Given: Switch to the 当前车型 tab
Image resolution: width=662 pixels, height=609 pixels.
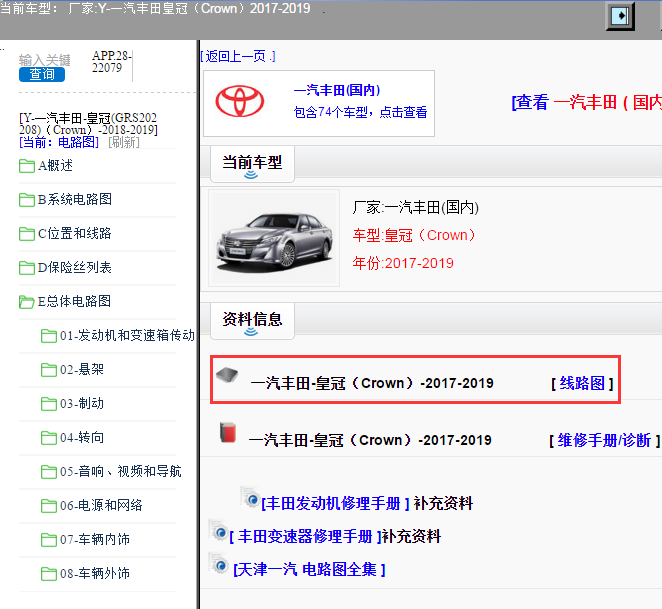Looking at the screenshot, I should [252, 164].
